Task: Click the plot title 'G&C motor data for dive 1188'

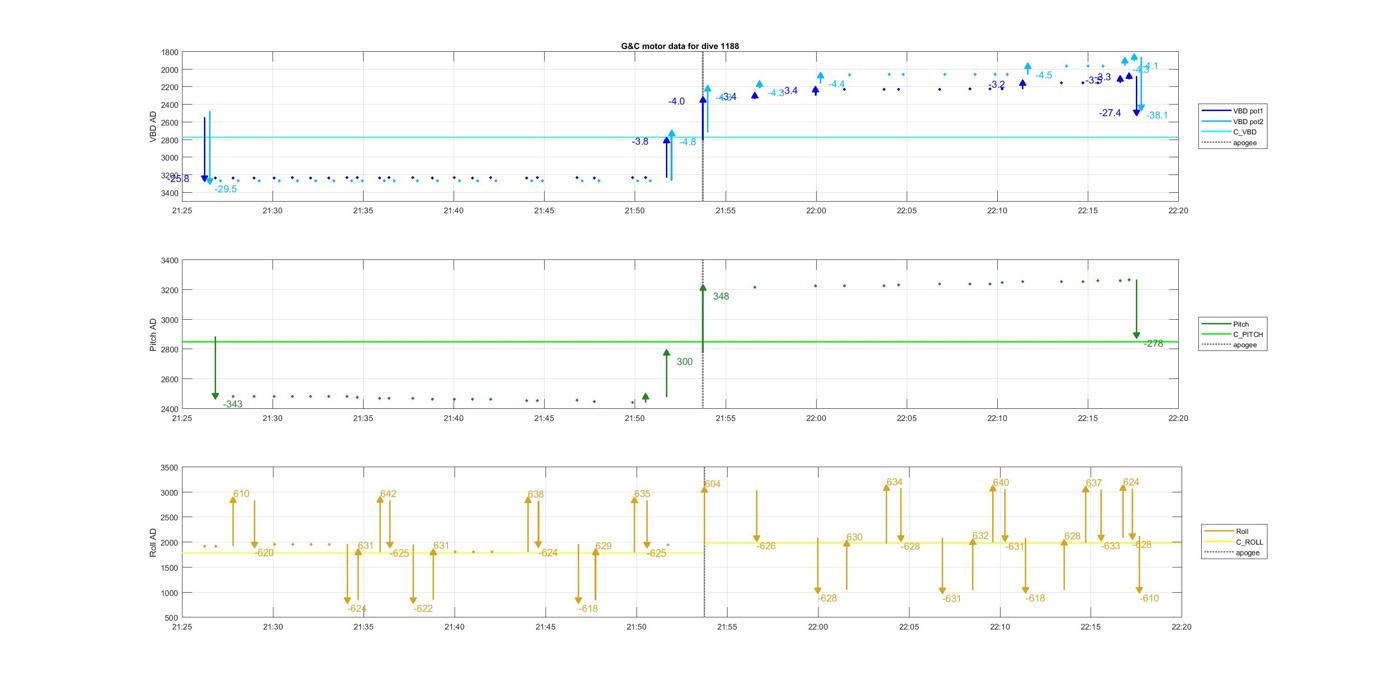Action: click(x=680, y=46)
